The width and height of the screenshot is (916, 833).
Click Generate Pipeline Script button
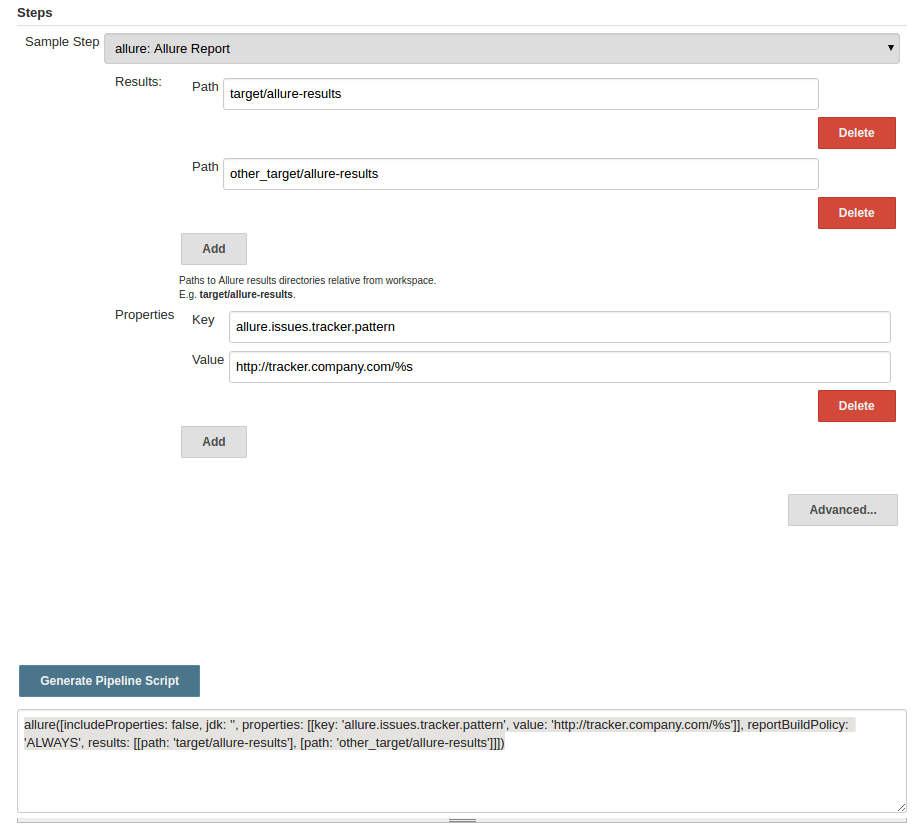click(x=109, y=681)
